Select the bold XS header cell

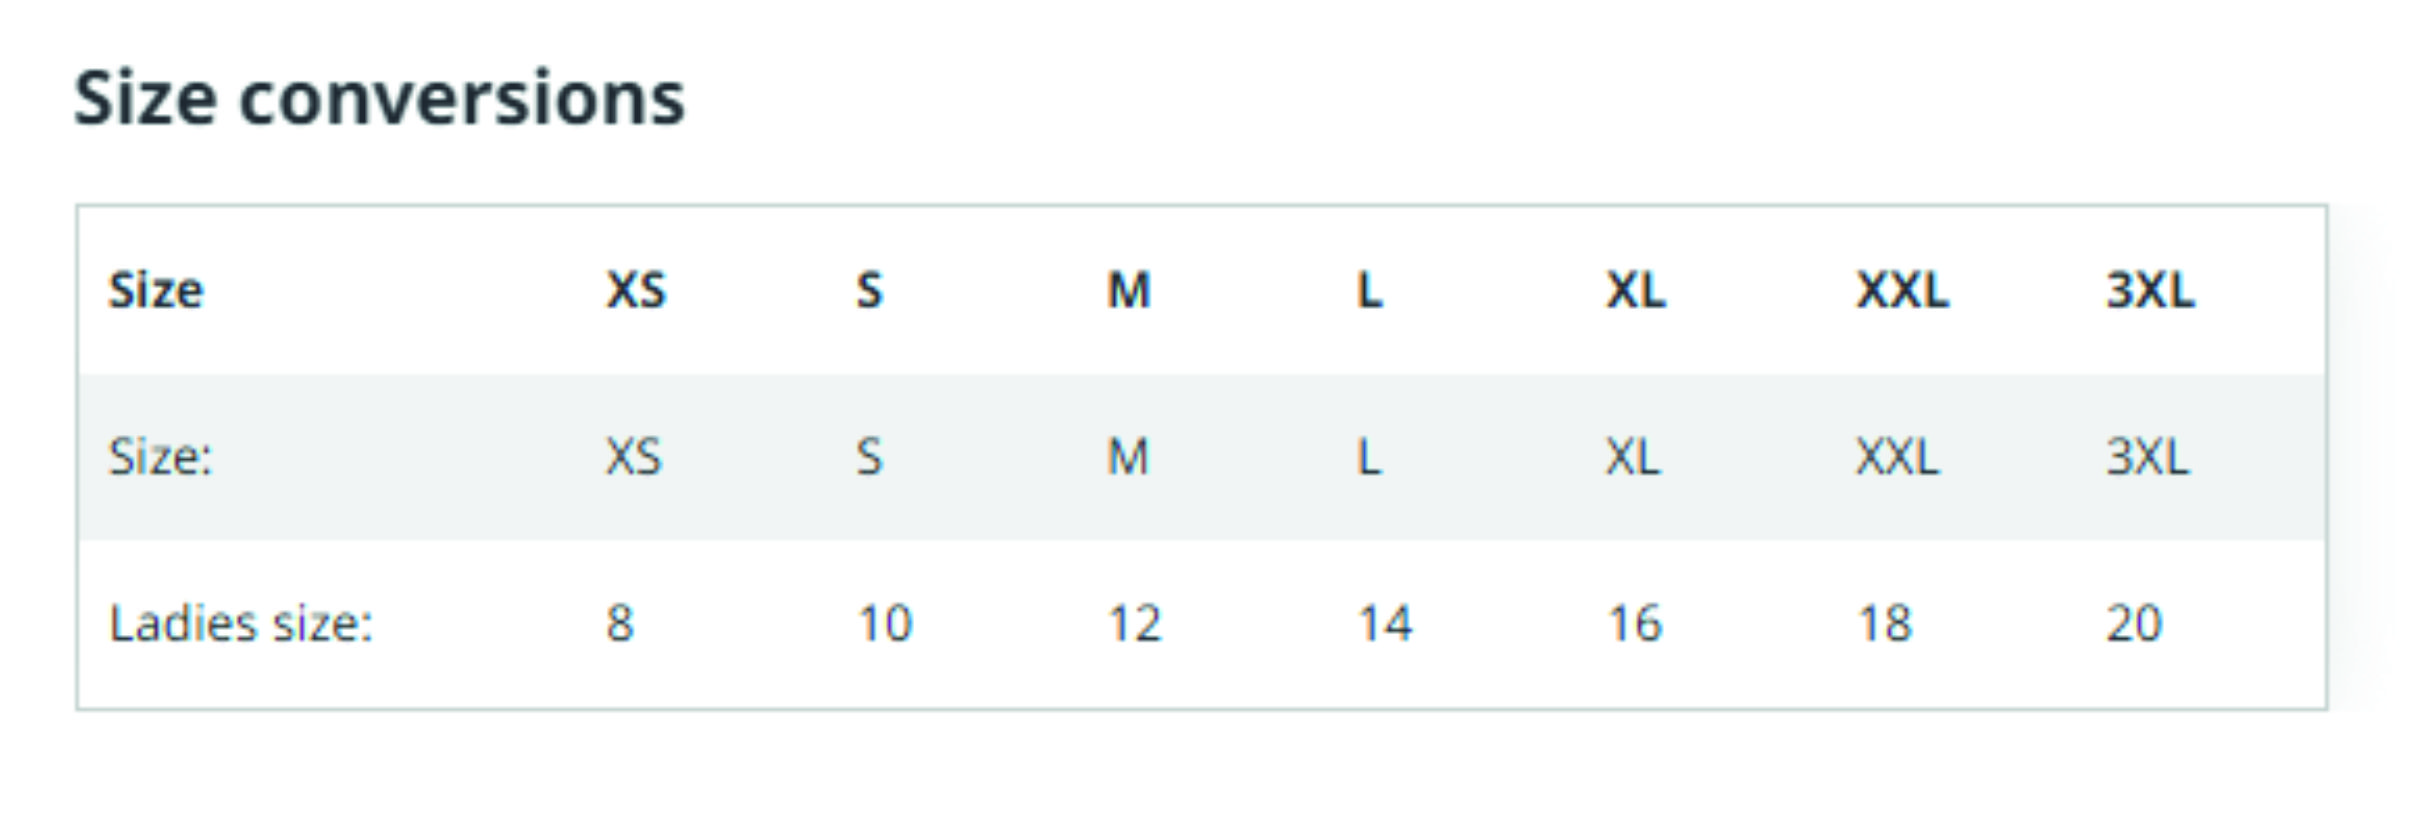coord(636,291)
